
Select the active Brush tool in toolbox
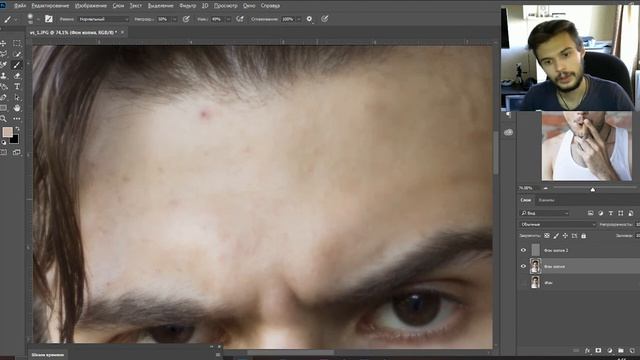point(17,65)
